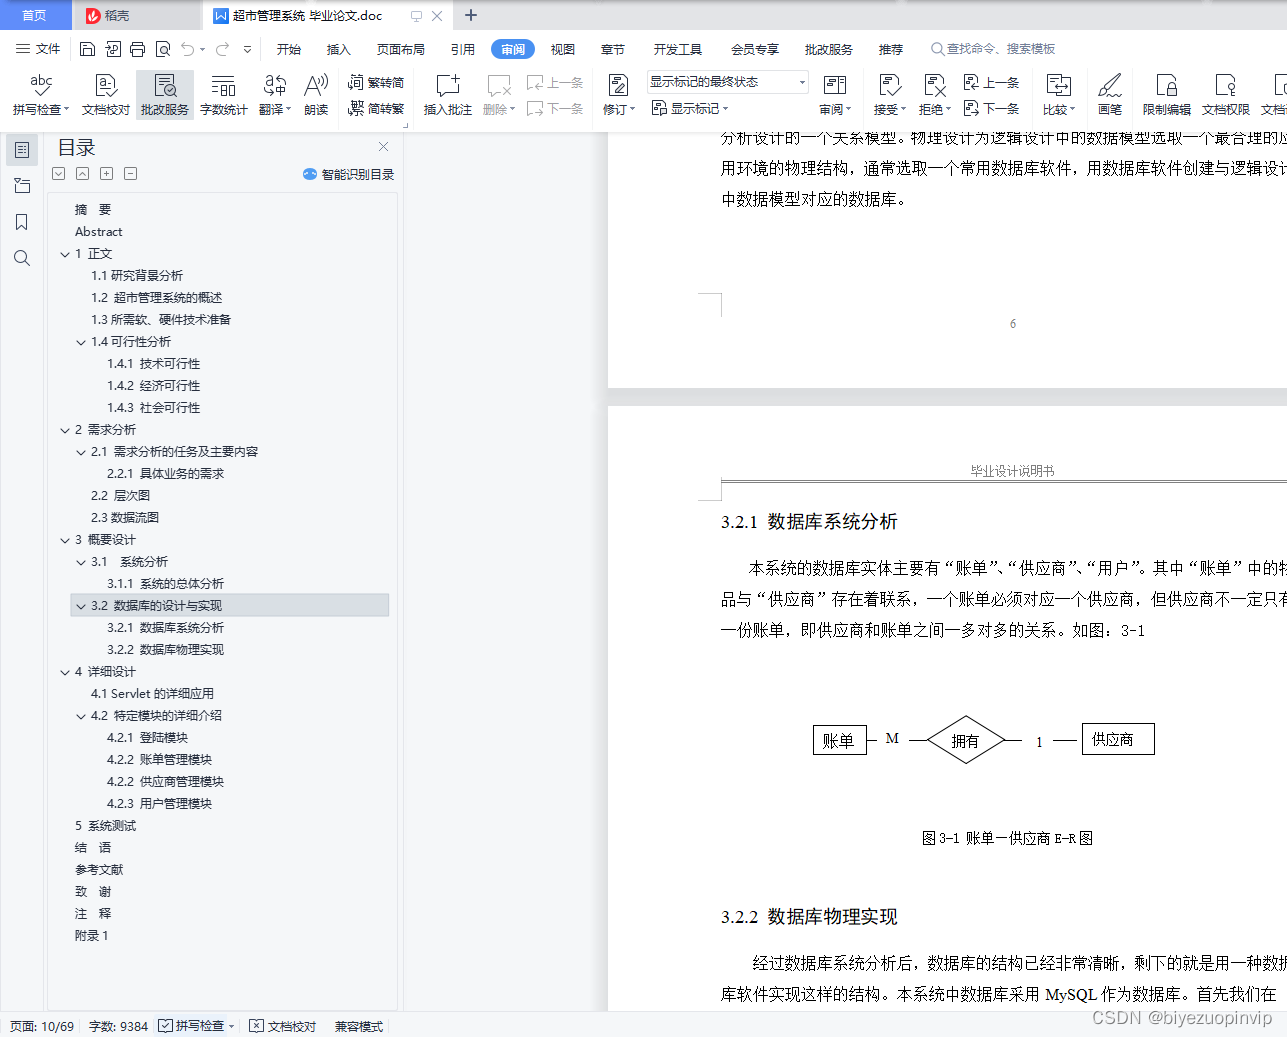Click command search box

pos(993,49)
